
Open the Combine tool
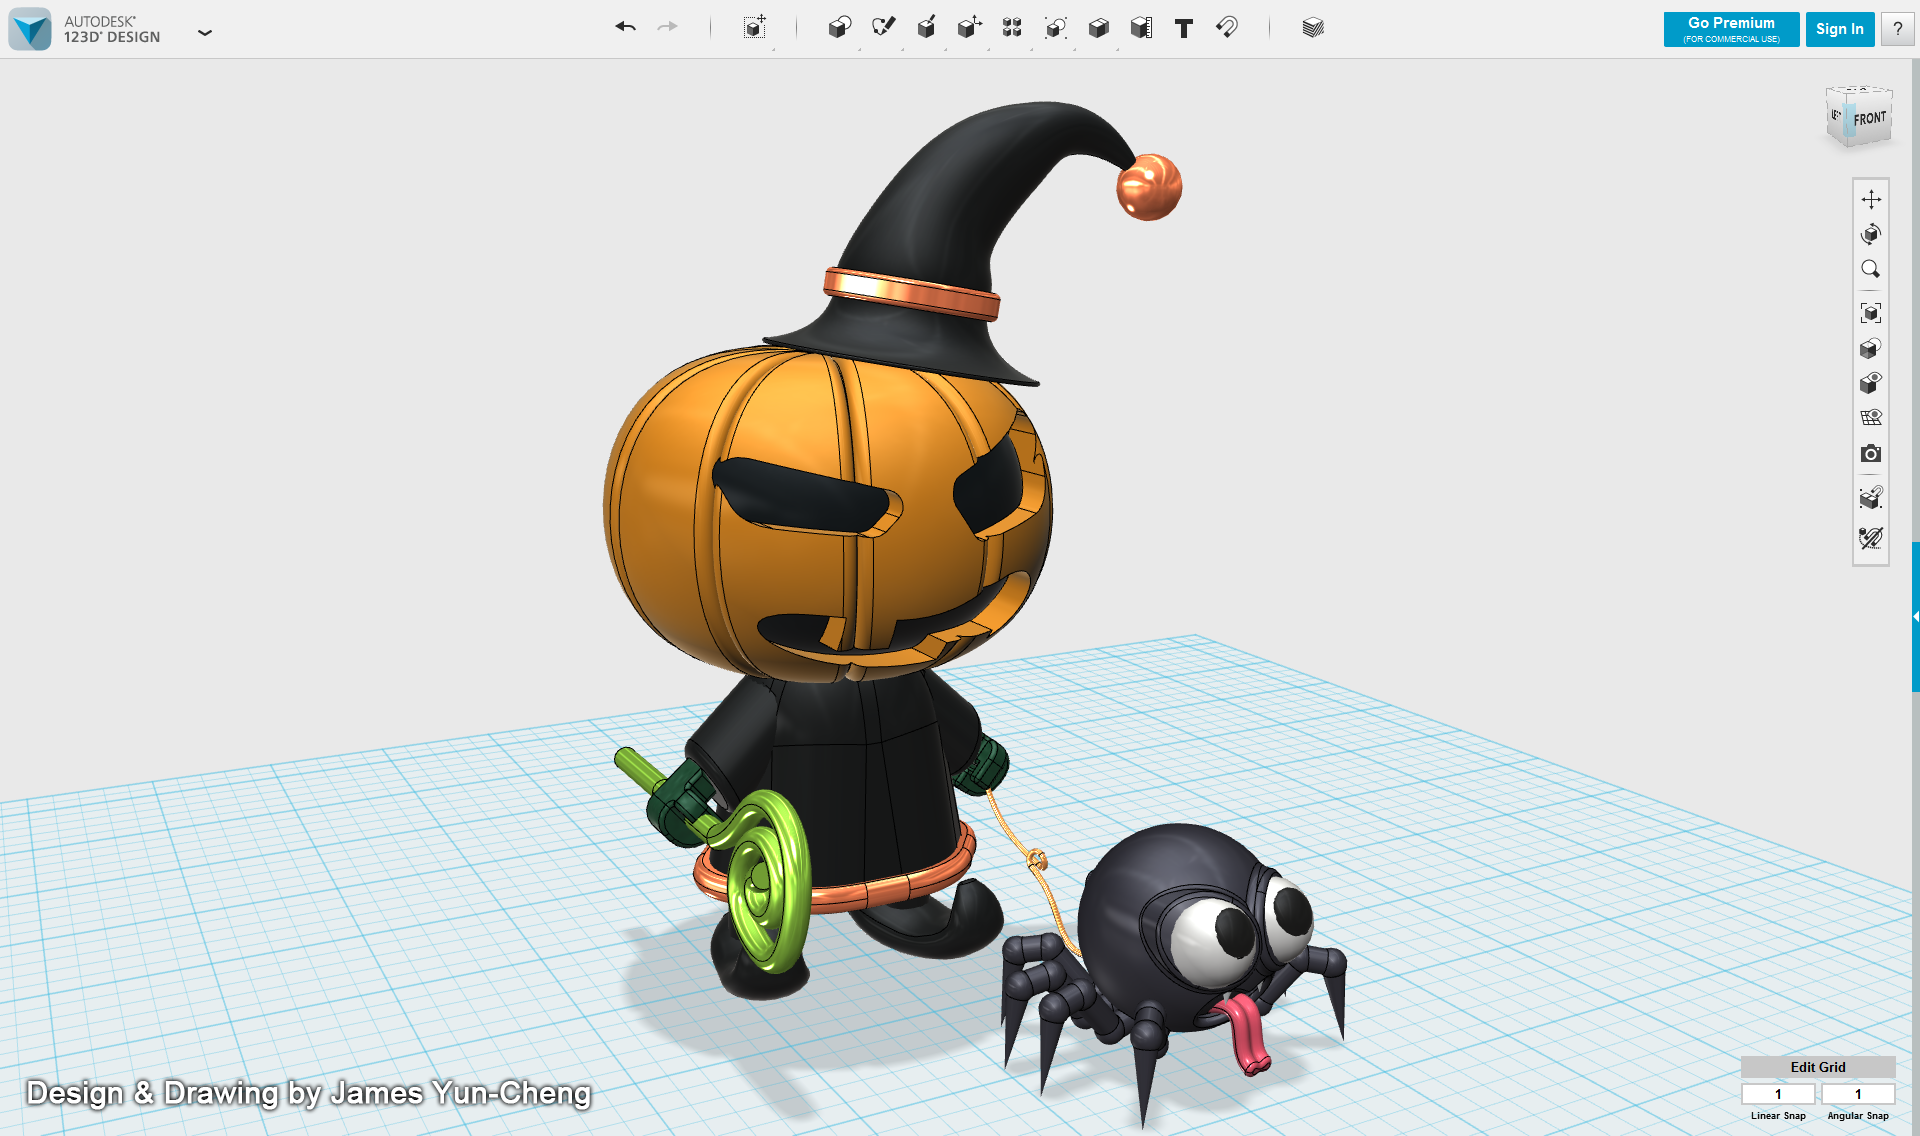click(x=1098, y=27)
